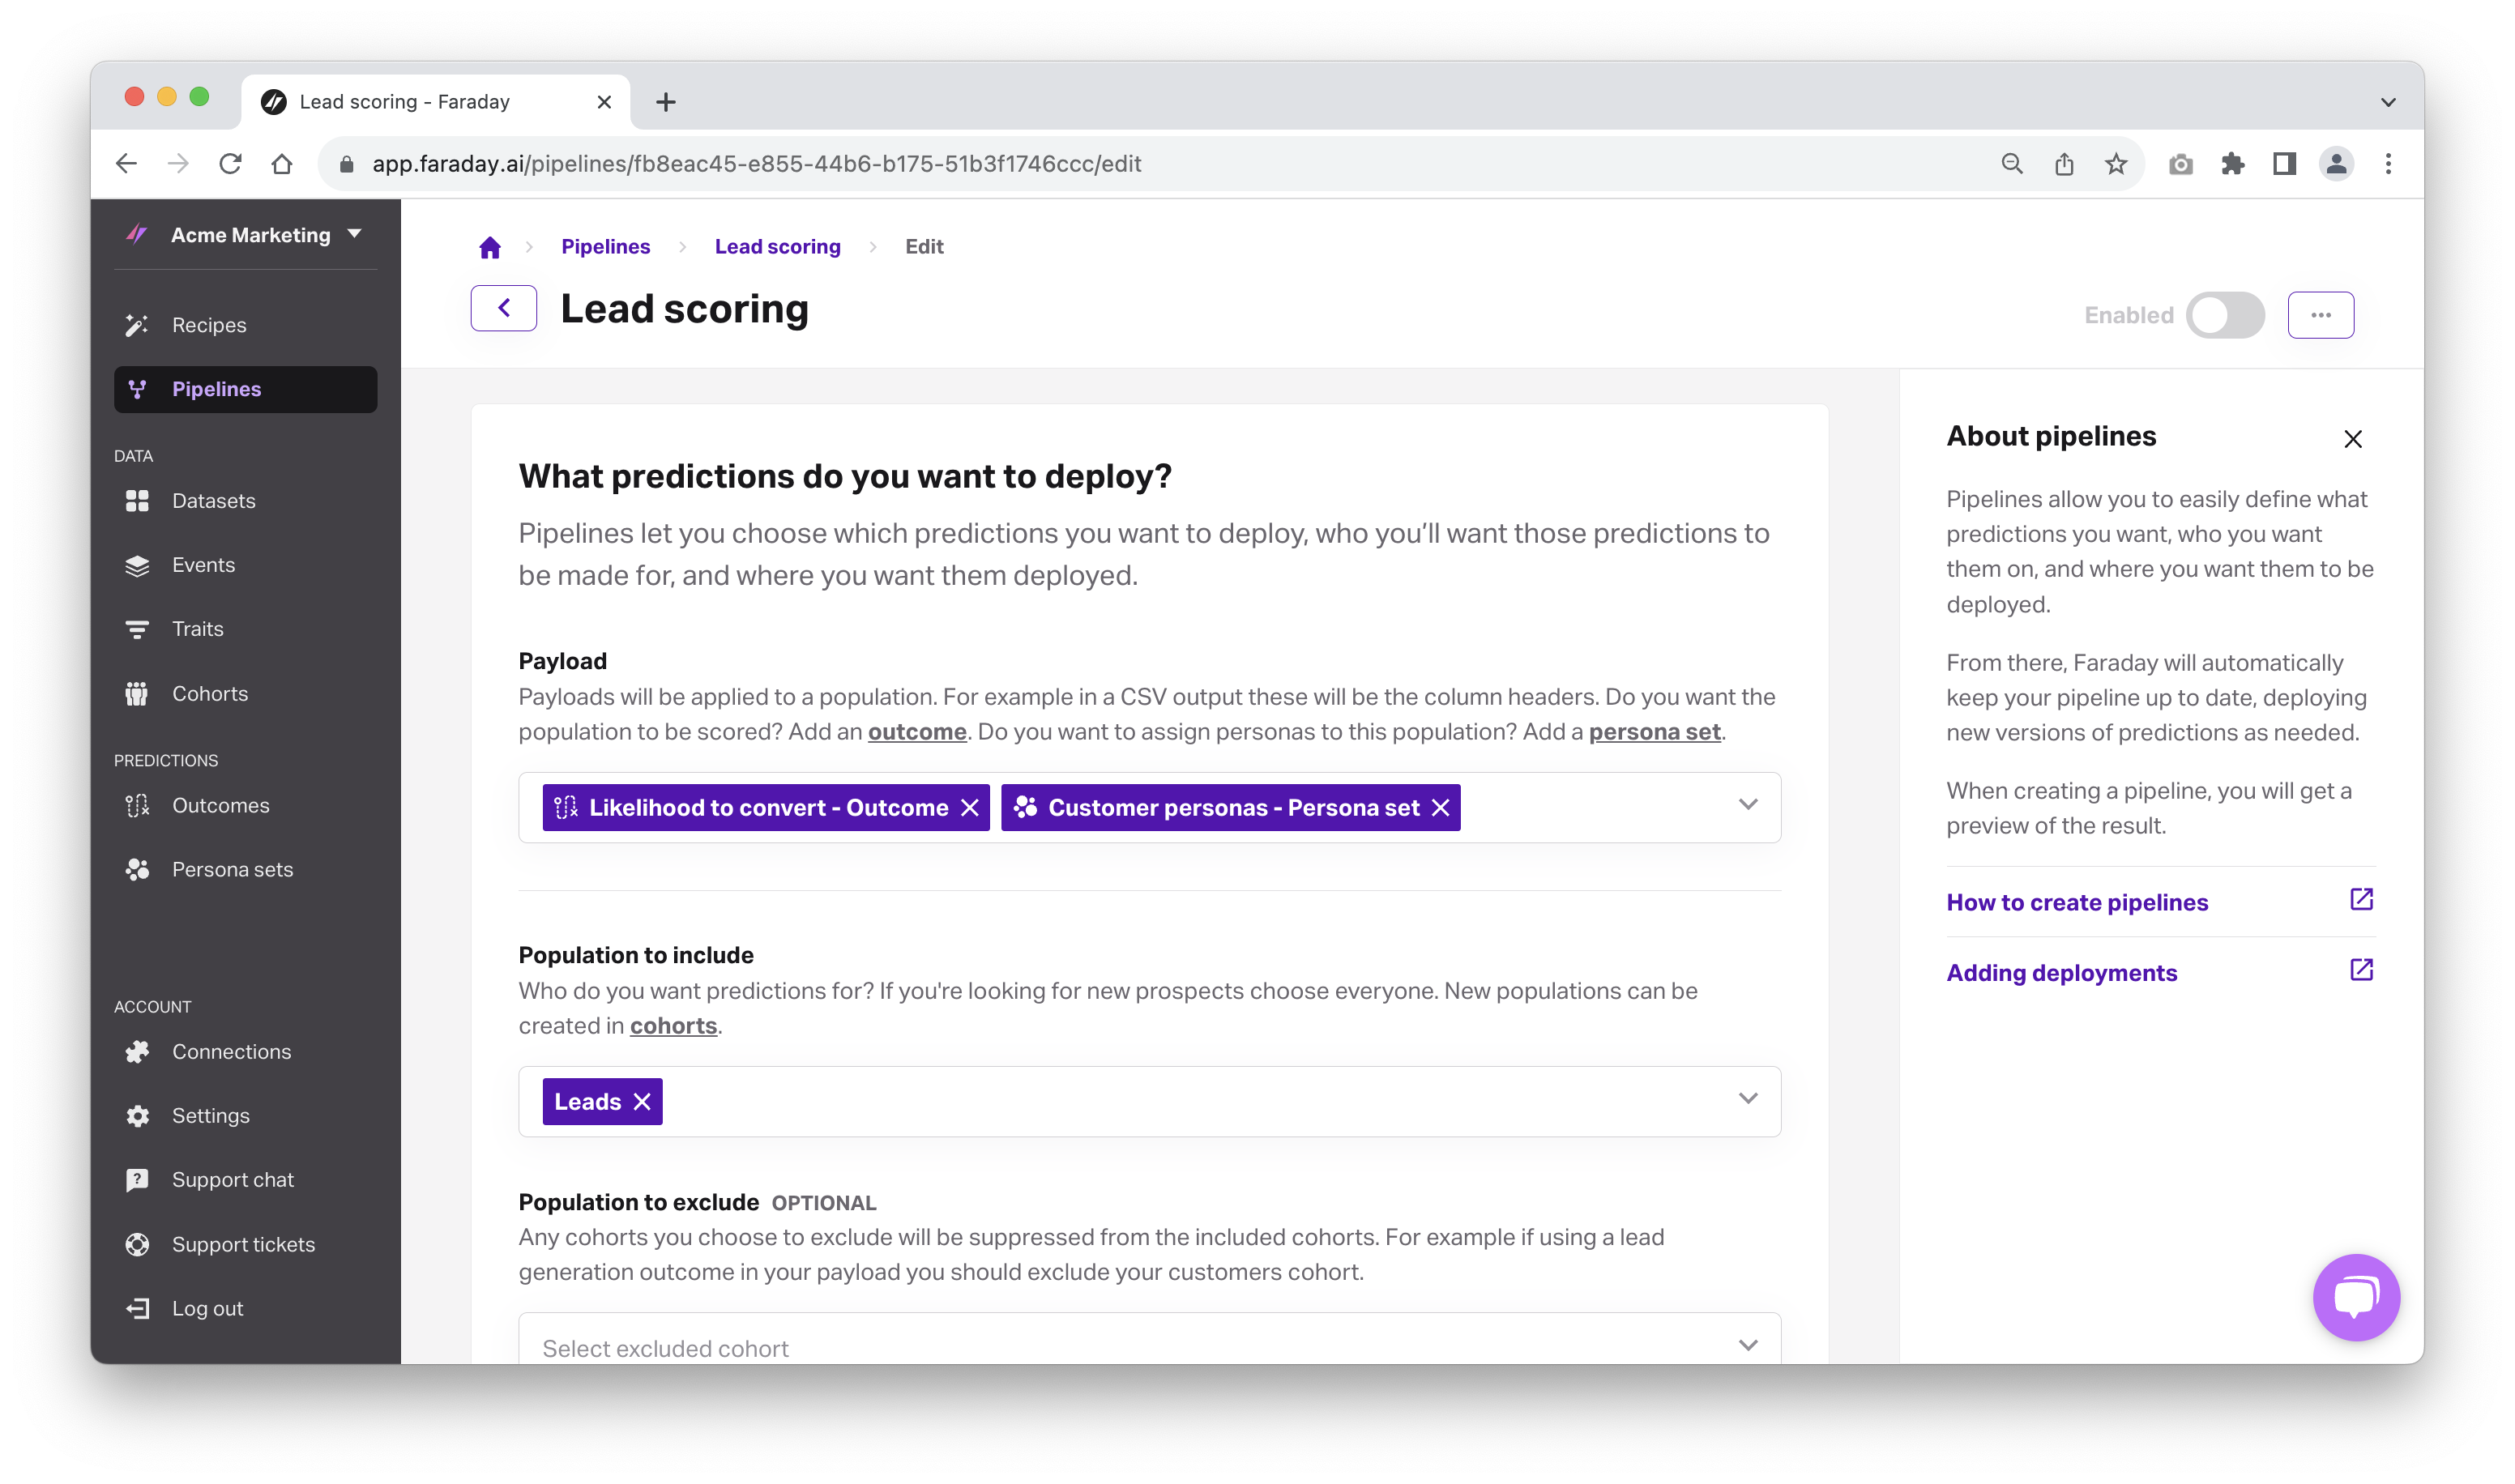Screen dimensions: 2515x1484
Task: Click the back arrow button
Action: [x=503, y=308]
